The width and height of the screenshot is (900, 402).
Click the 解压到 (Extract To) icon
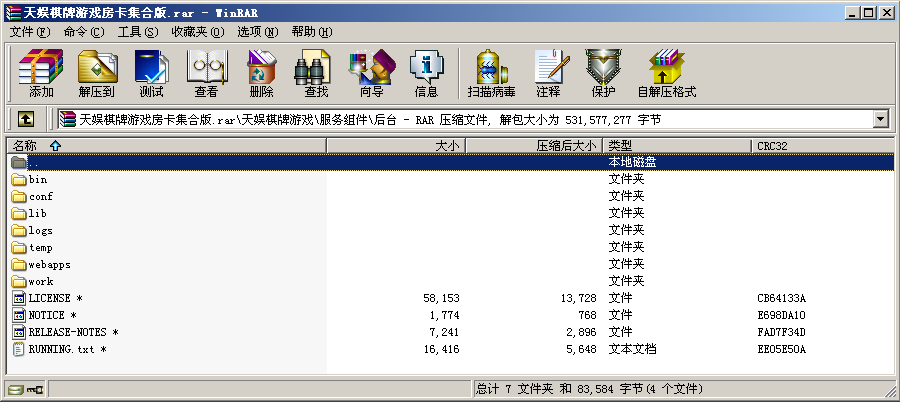[x=98, y=73]
